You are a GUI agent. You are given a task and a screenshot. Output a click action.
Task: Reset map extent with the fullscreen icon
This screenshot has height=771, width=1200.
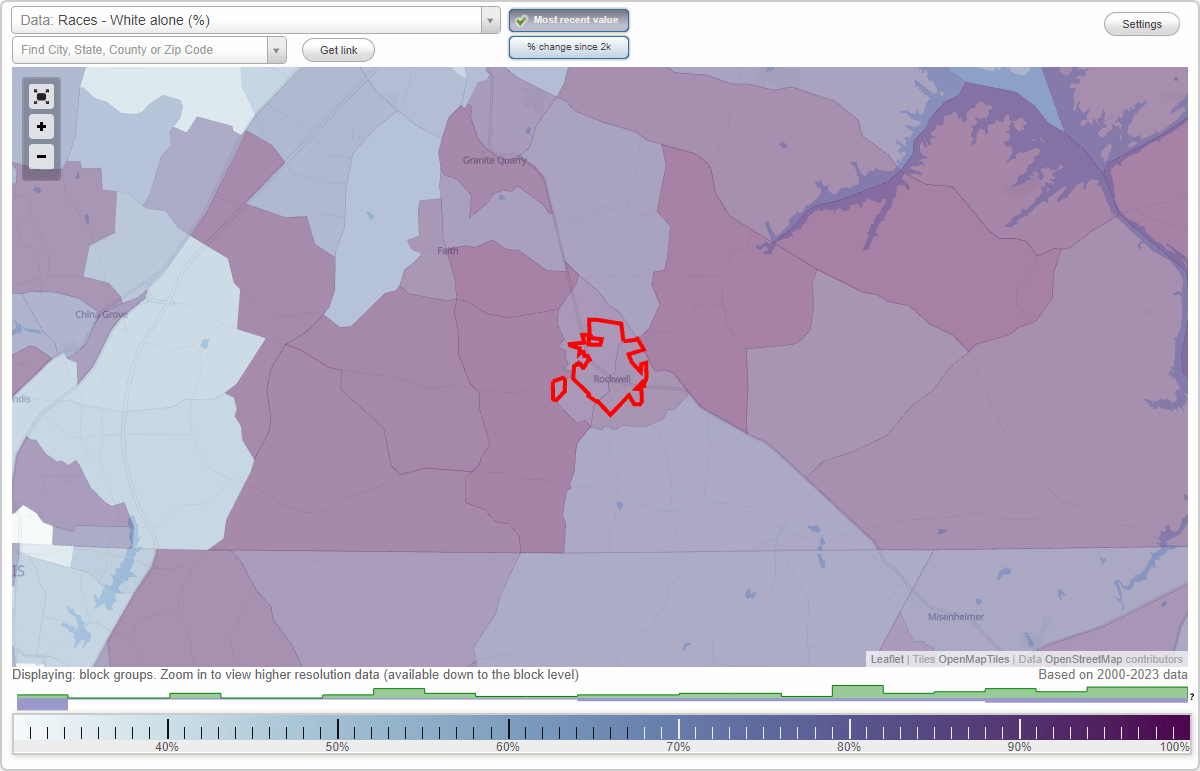[x=41, y=96]
